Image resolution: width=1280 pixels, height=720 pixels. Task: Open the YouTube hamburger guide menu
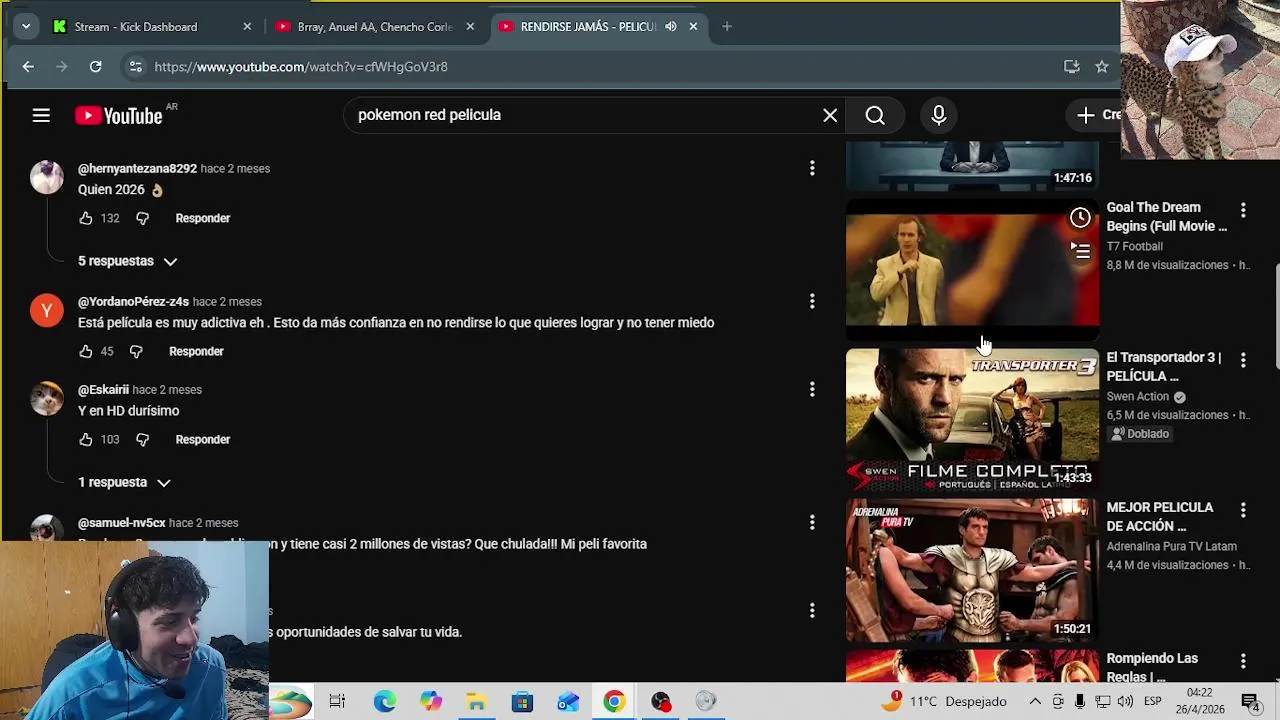[x=41, y=116]
